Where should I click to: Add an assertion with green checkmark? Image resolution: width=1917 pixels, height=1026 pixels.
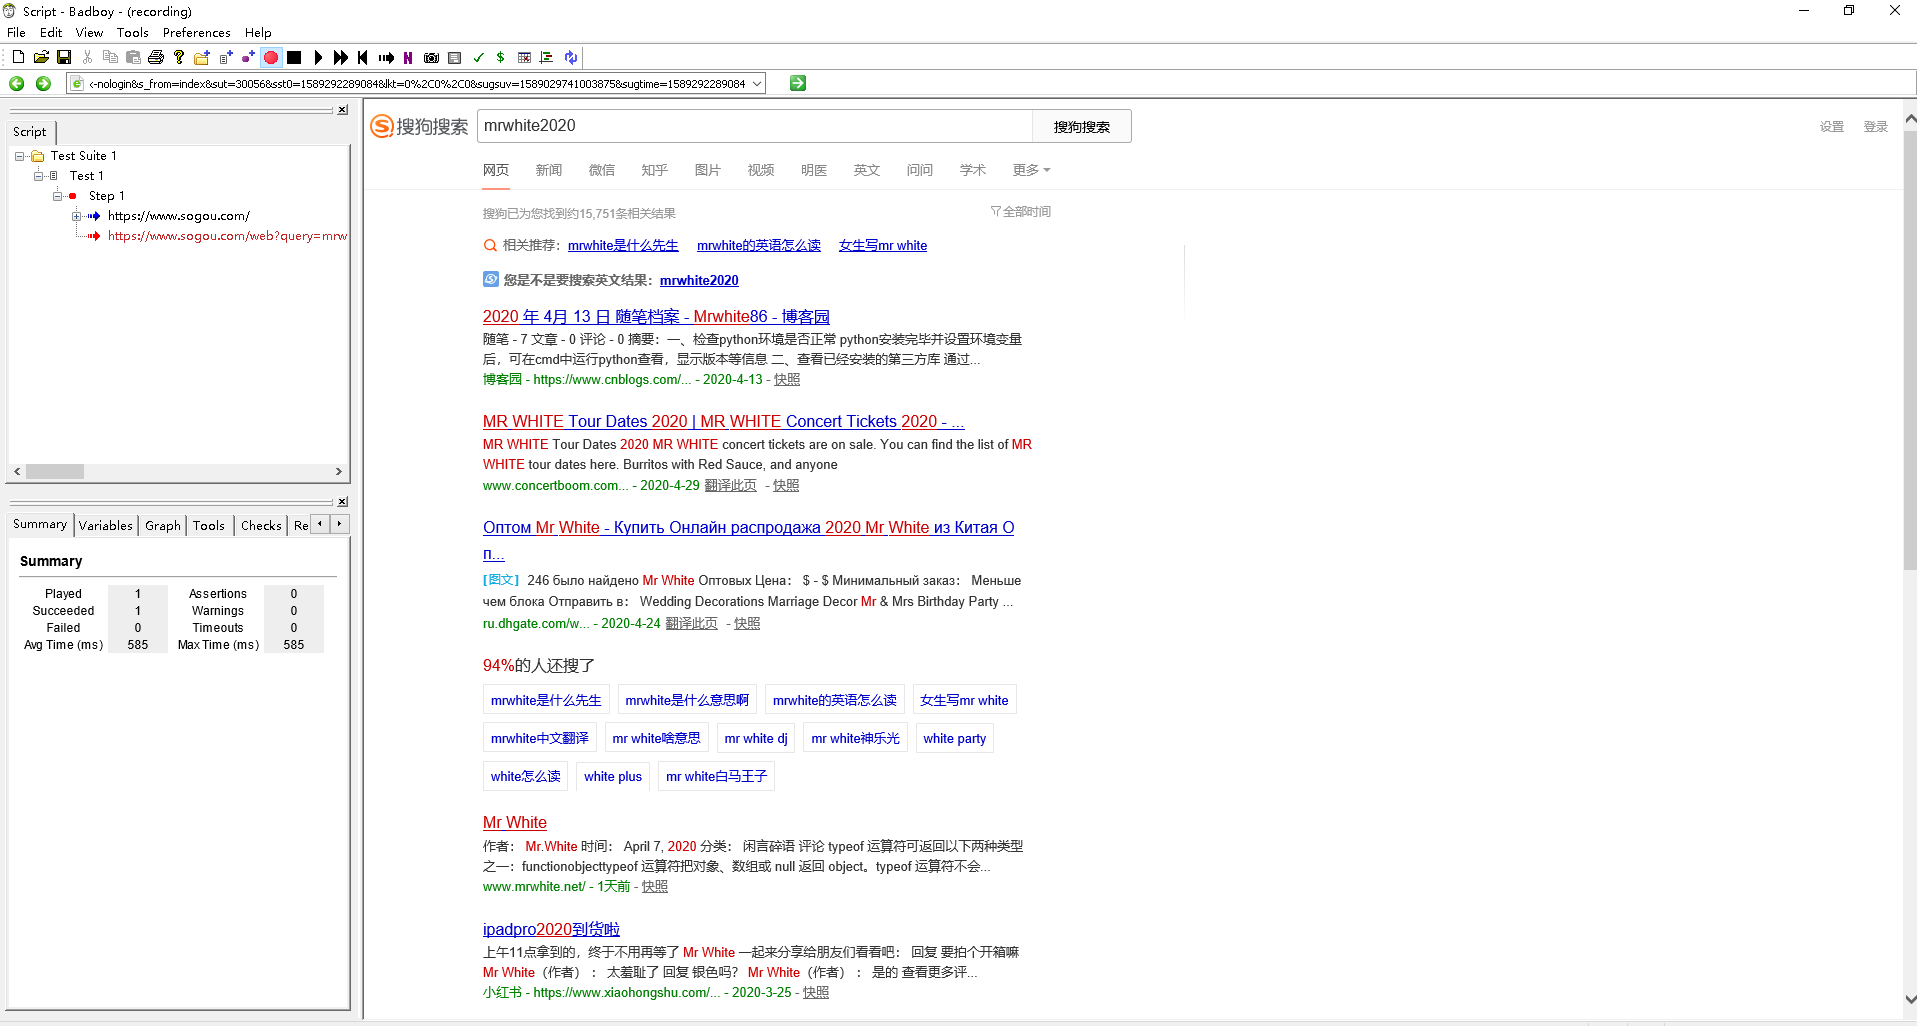pos(478,58)
